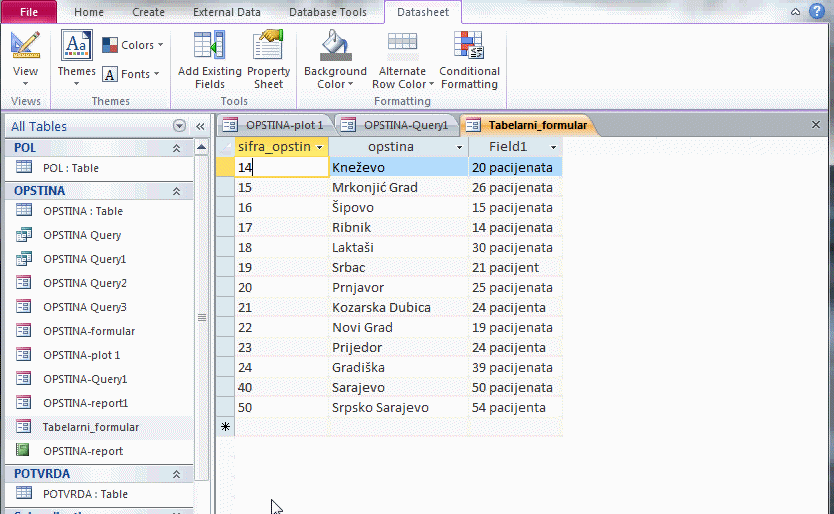Collapse the OPSTINA group
The height and width of the screenshot is (514, 834).
[176, 191]
